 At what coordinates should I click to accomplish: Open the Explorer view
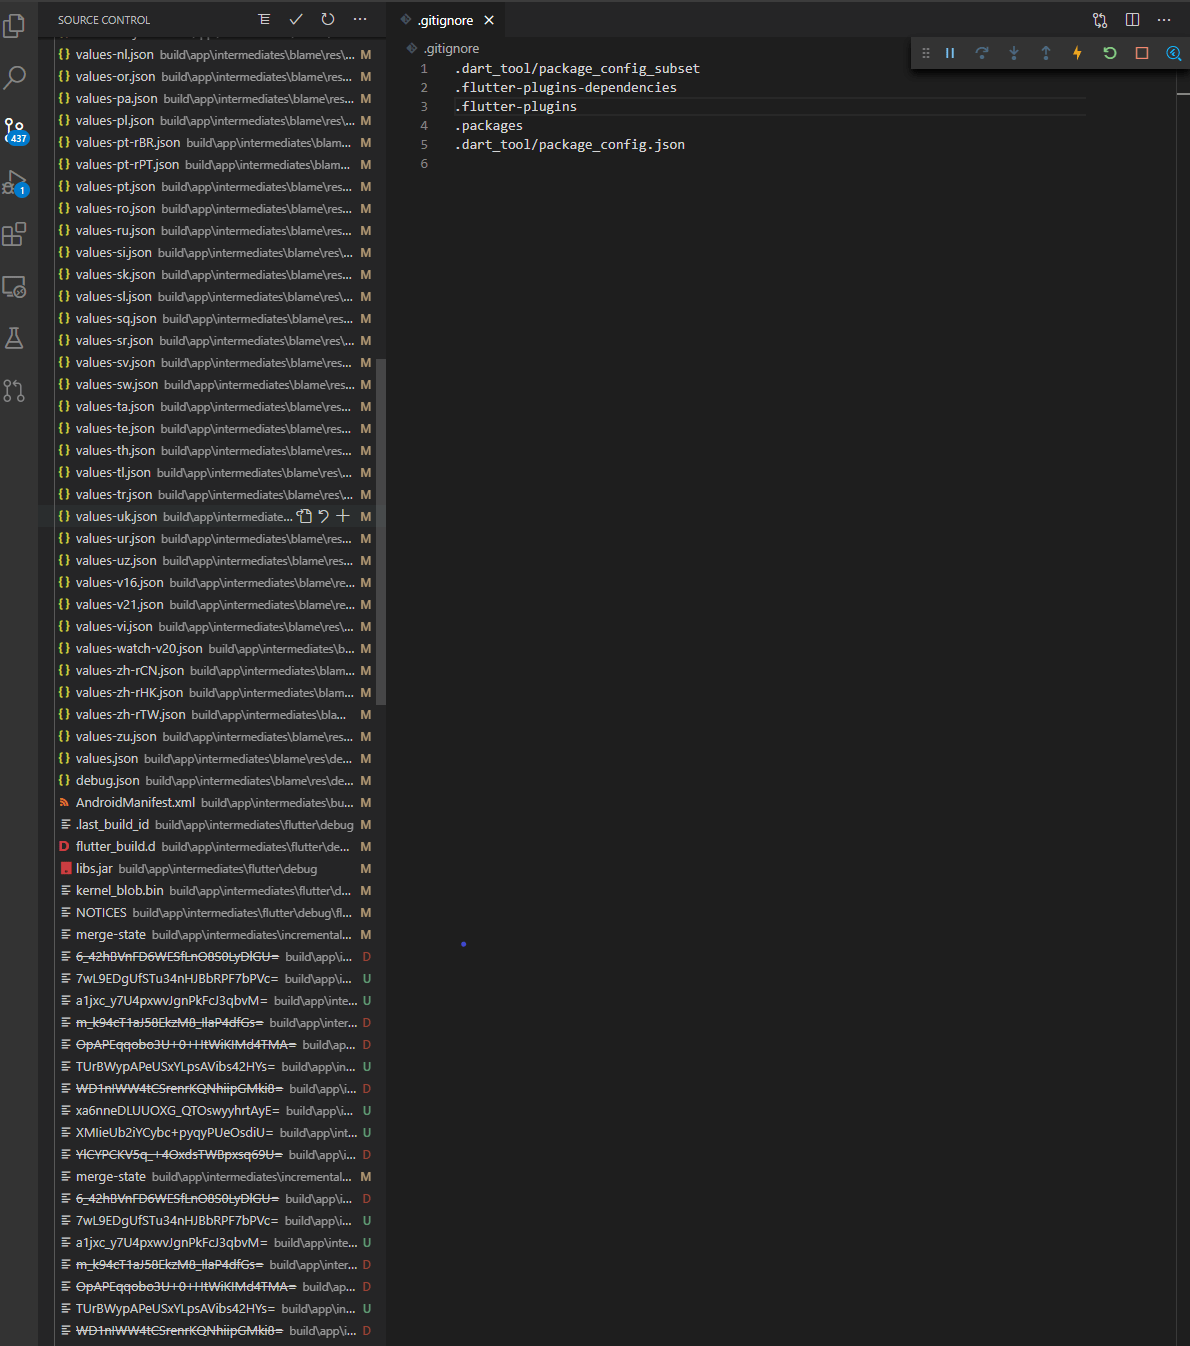coord(15,25)
